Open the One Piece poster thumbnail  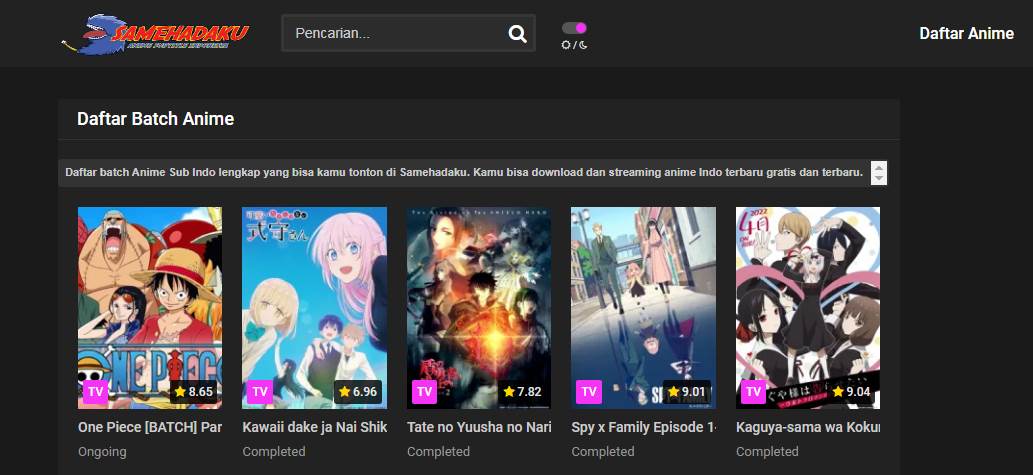(150, 308)
